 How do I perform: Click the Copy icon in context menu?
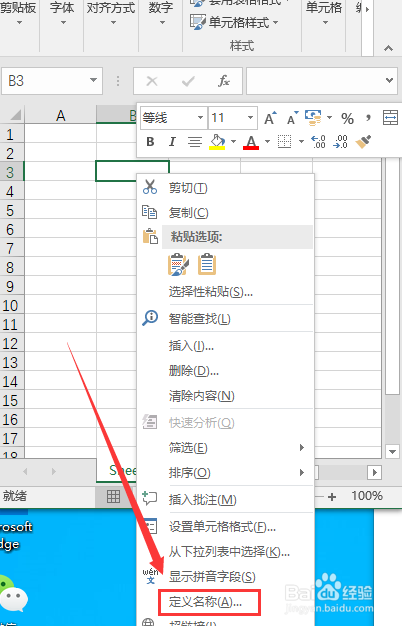coord(150,212)
